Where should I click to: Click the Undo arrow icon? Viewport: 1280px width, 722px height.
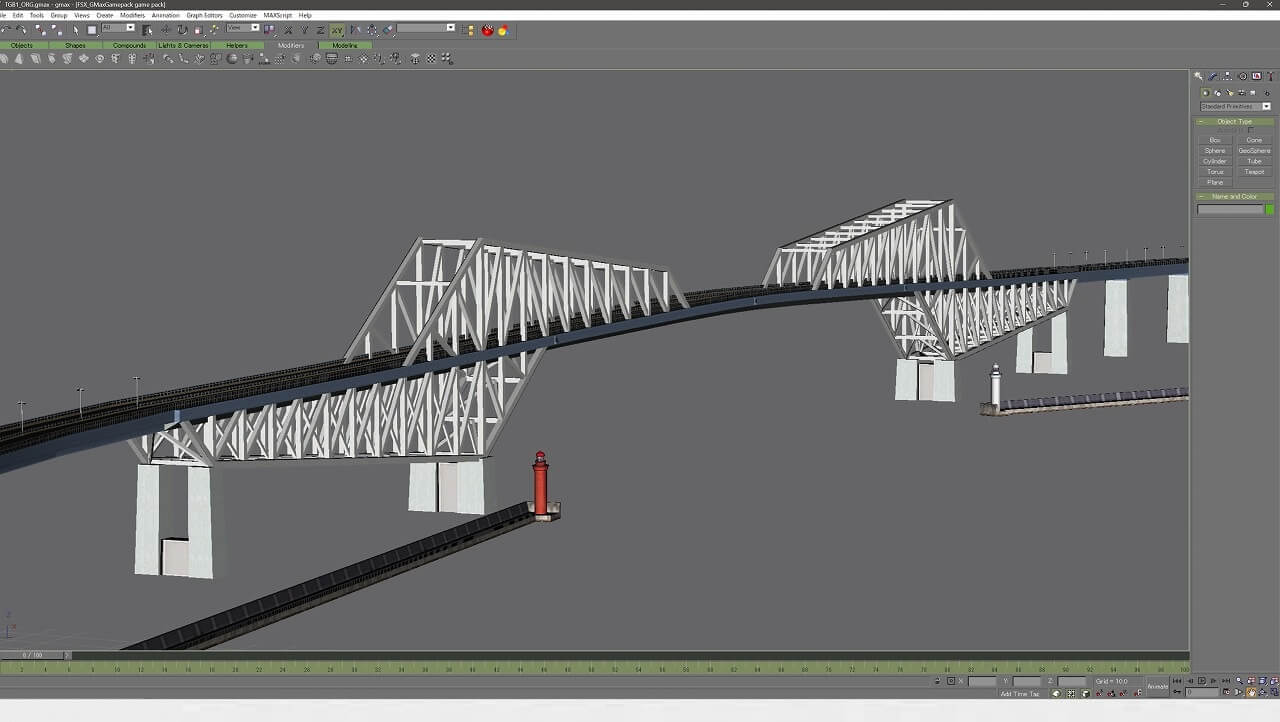6,30
